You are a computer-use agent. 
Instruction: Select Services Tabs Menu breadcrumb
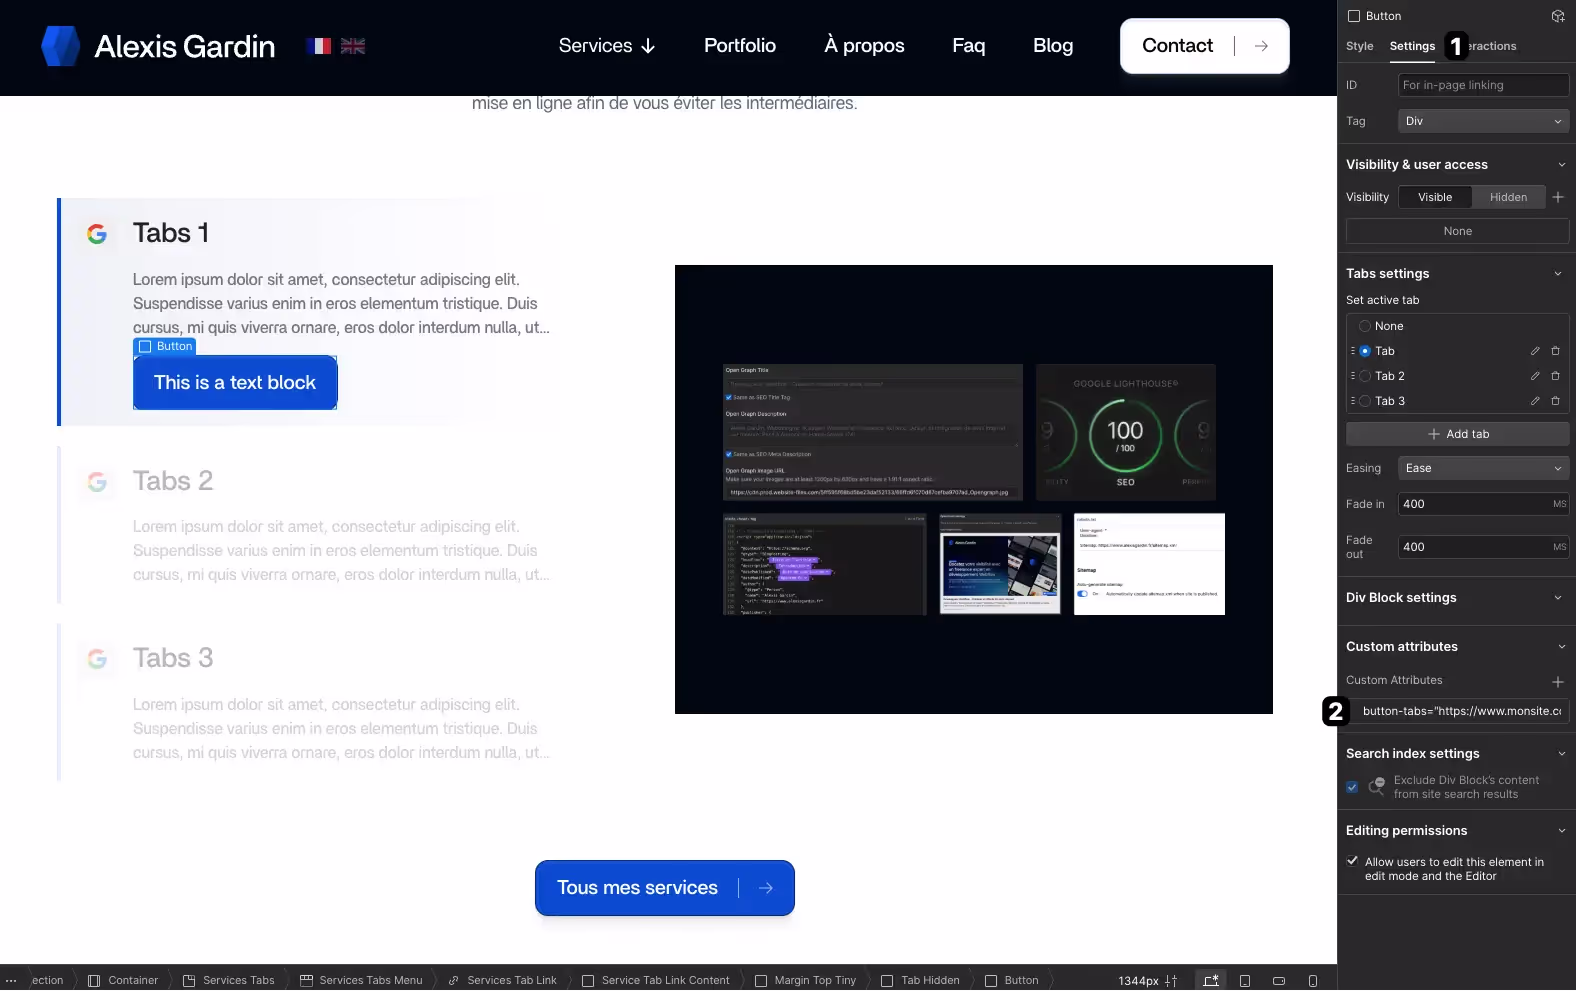click(362, 980)
